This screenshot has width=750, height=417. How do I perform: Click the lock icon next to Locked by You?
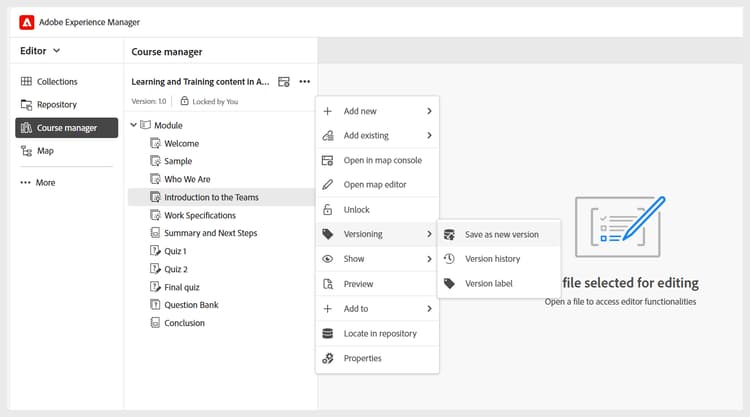click(x=184, y=101)
